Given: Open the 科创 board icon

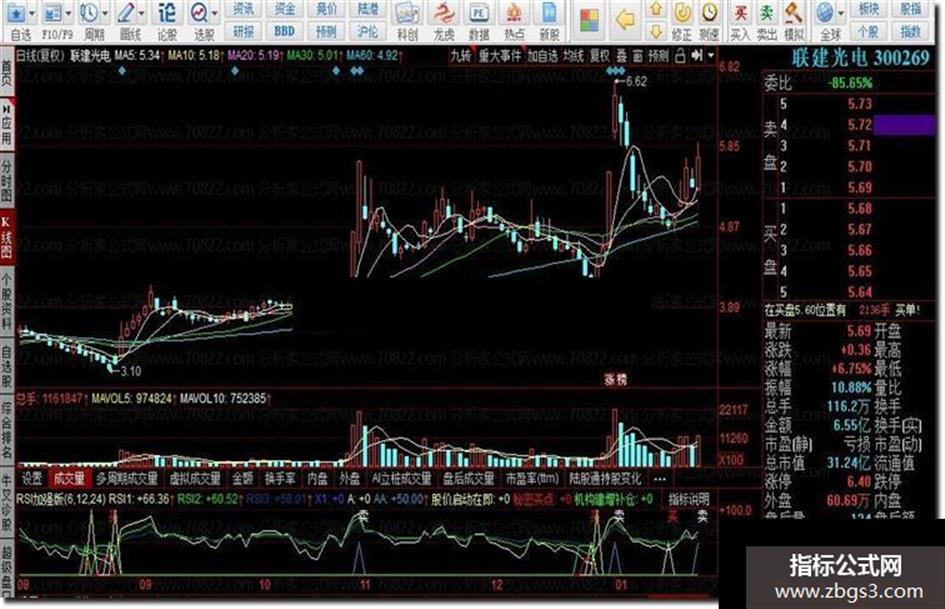Looking at the screenshot, I should tap(407, 14).
